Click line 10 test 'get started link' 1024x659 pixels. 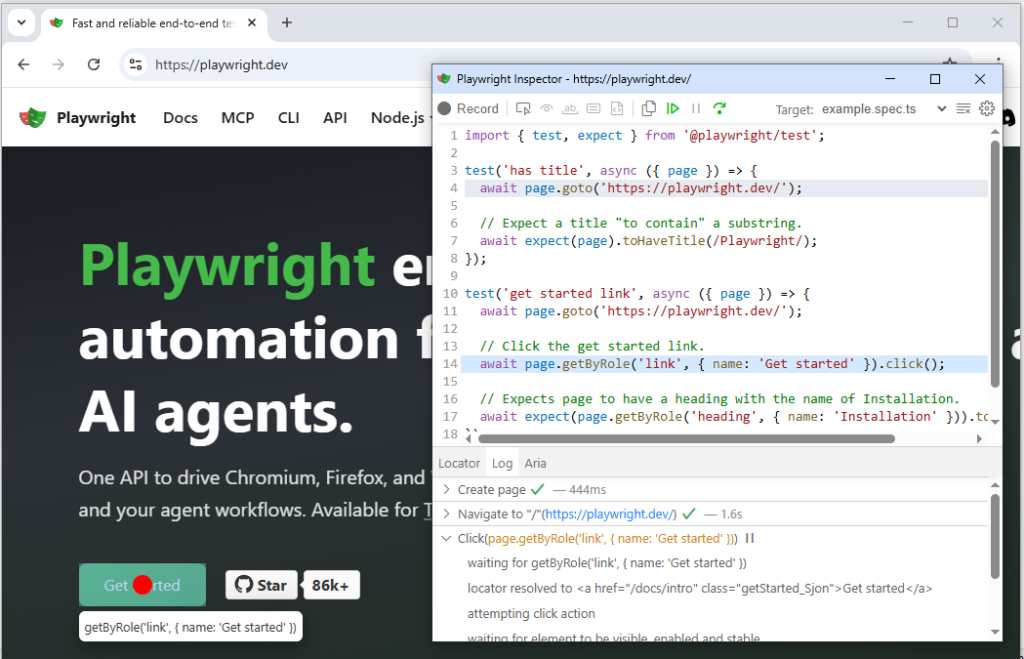(x=637, y=294)
